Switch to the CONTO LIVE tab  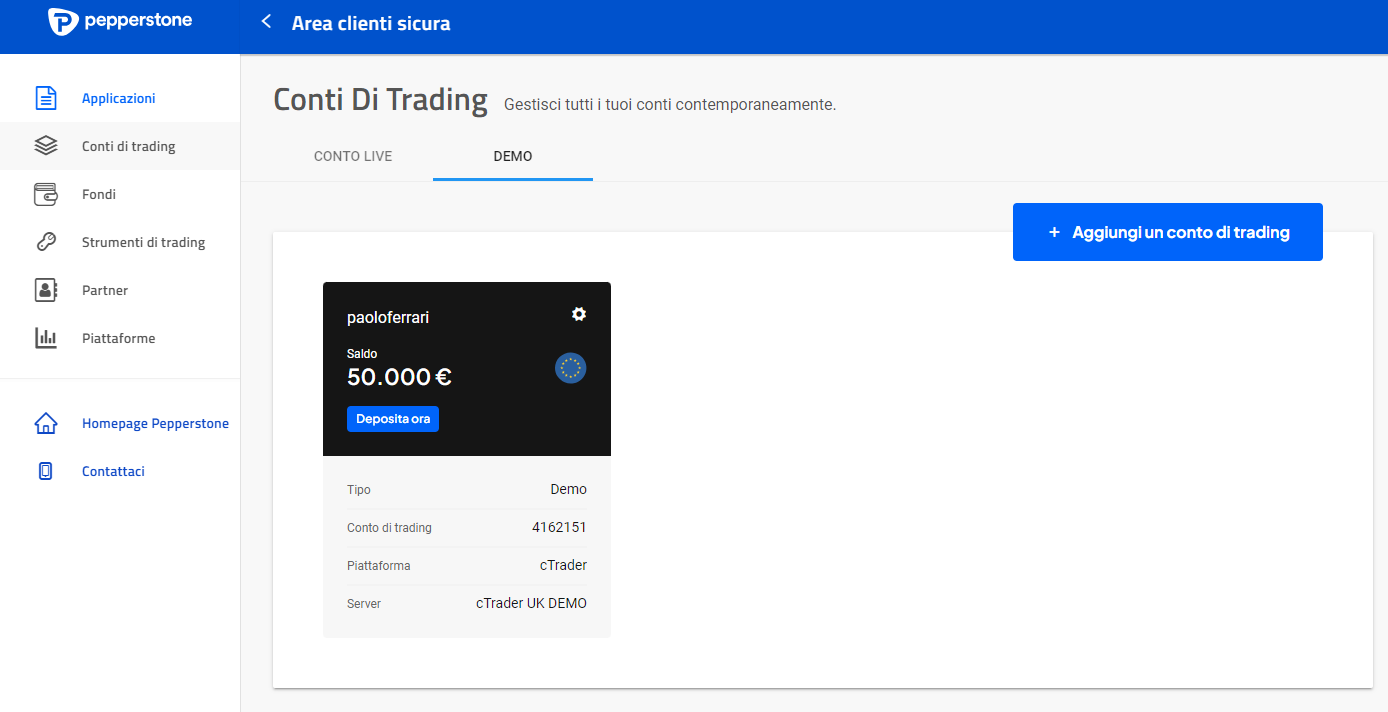click(353, 156)
